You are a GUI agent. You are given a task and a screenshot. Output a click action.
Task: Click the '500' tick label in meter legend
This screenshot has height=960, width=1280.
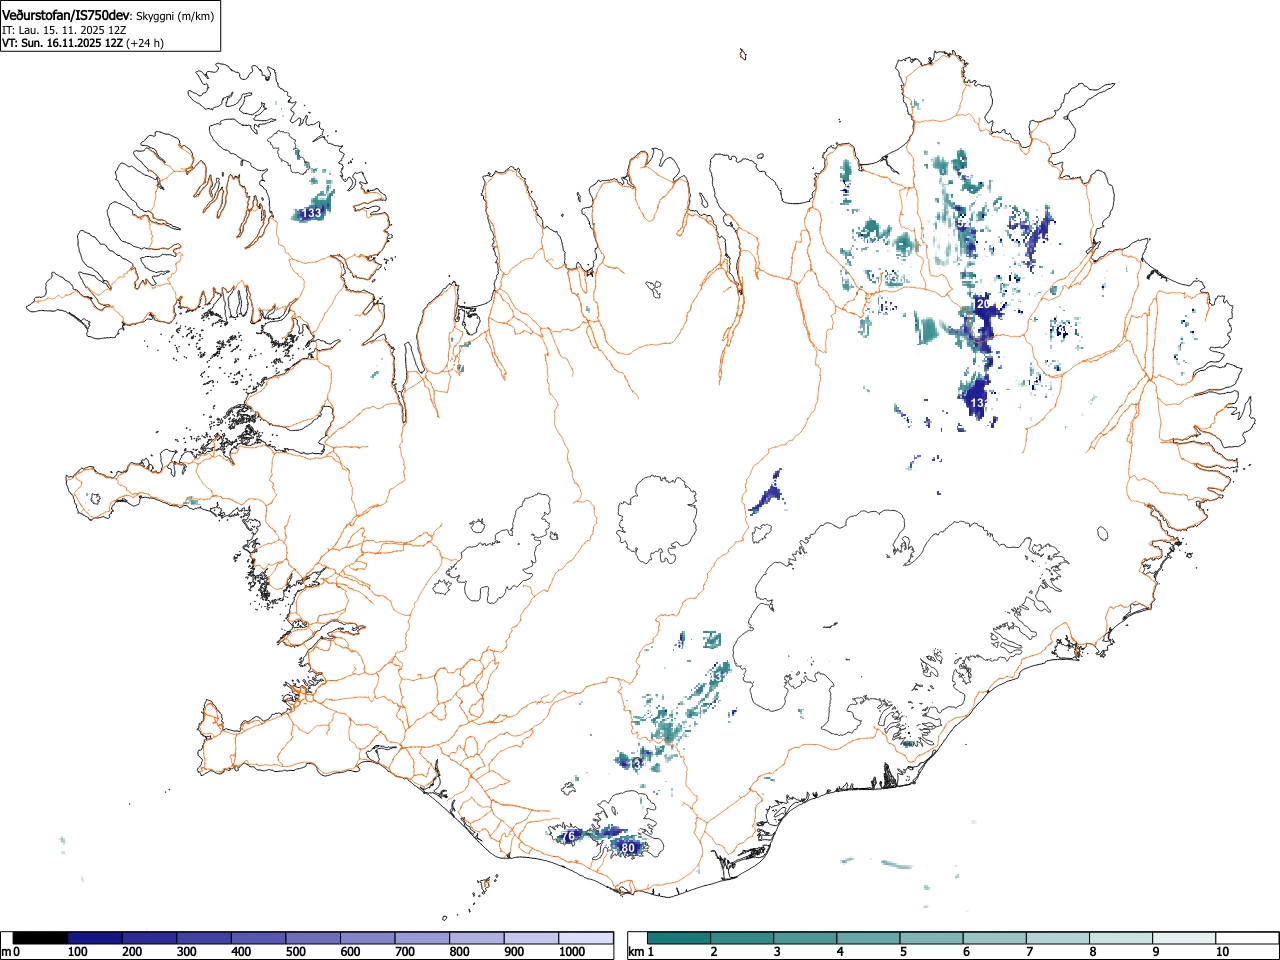pos(295,952)
